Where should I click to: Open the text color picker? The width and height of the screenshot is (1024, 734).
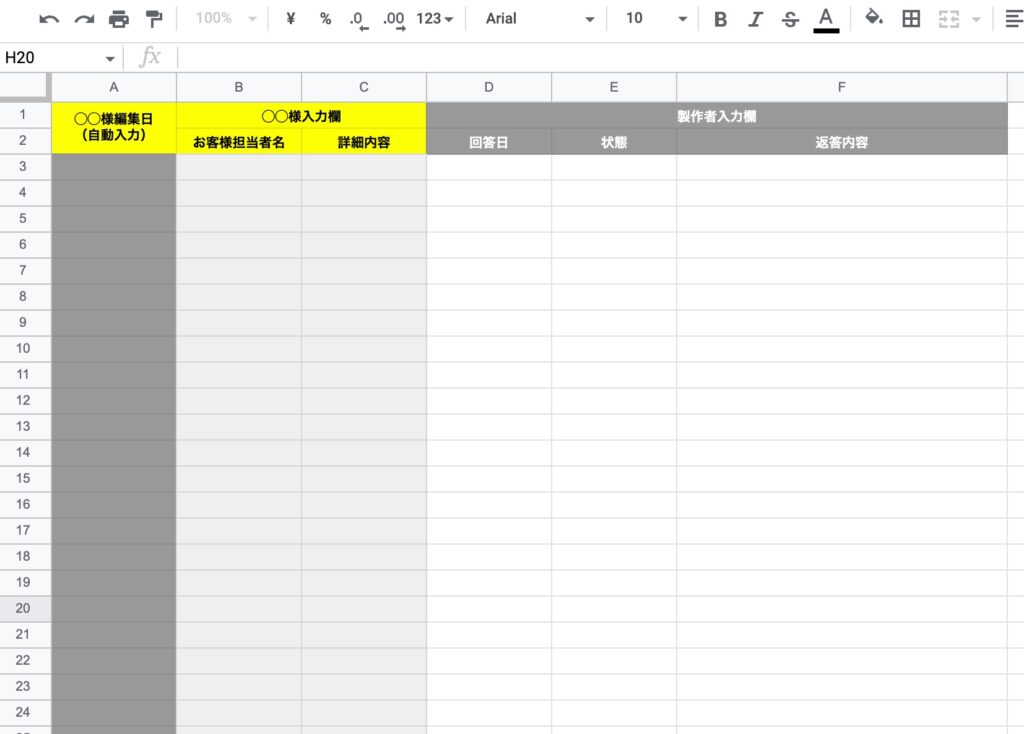click(826, 19)
